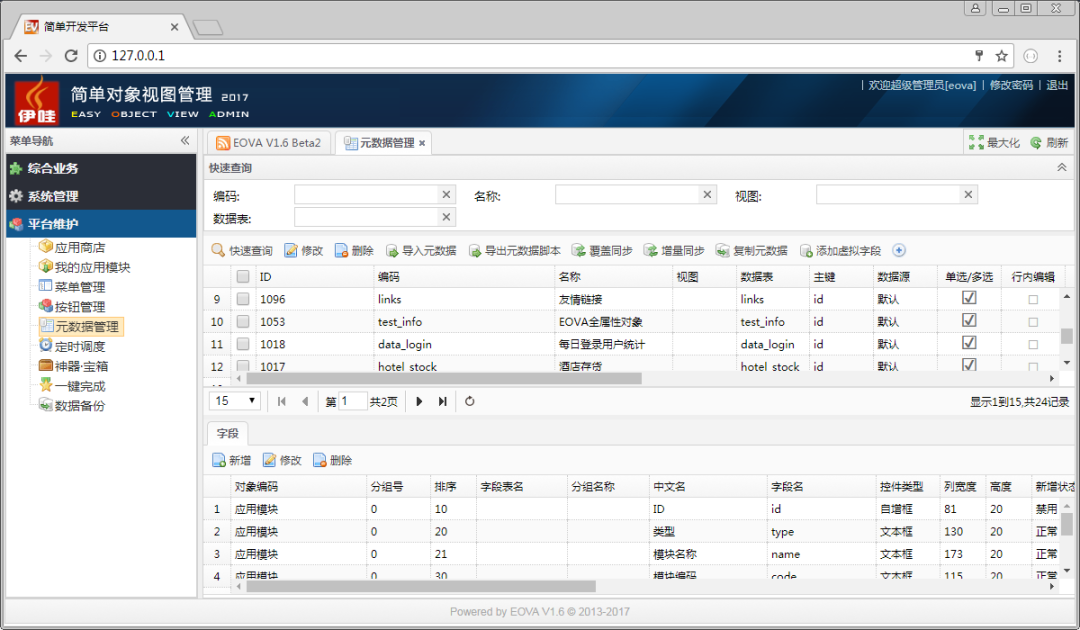Click the 修改密码 link
The width and height of the screenshot is (1080, 630).
[x=1011, y=86]
